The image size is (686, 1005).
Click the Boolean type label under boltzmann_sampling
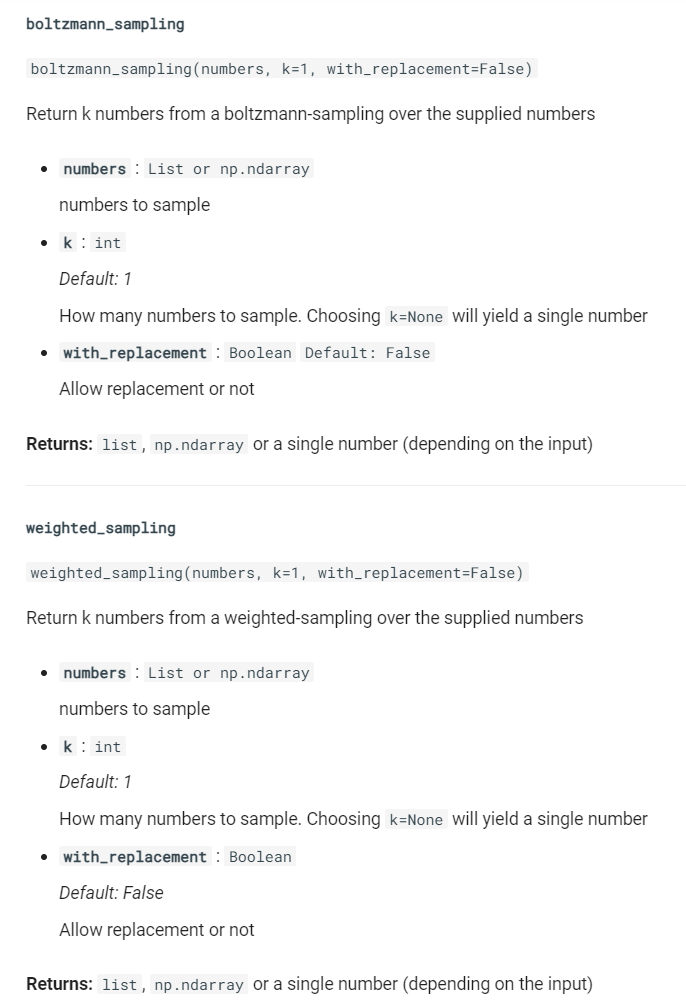pyautogui.click(x=260, y=353)
